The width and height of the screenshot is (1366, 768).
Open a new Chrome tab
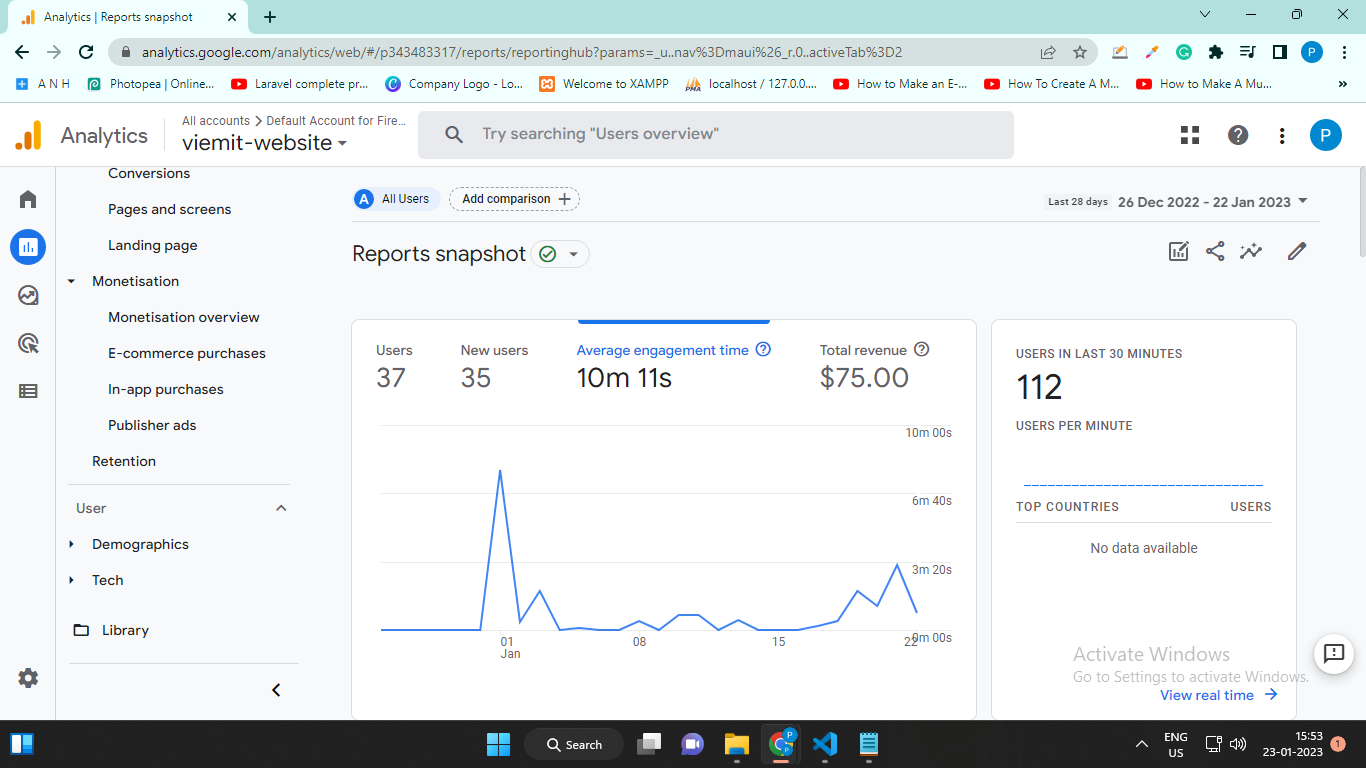click(x=270, y=17)
